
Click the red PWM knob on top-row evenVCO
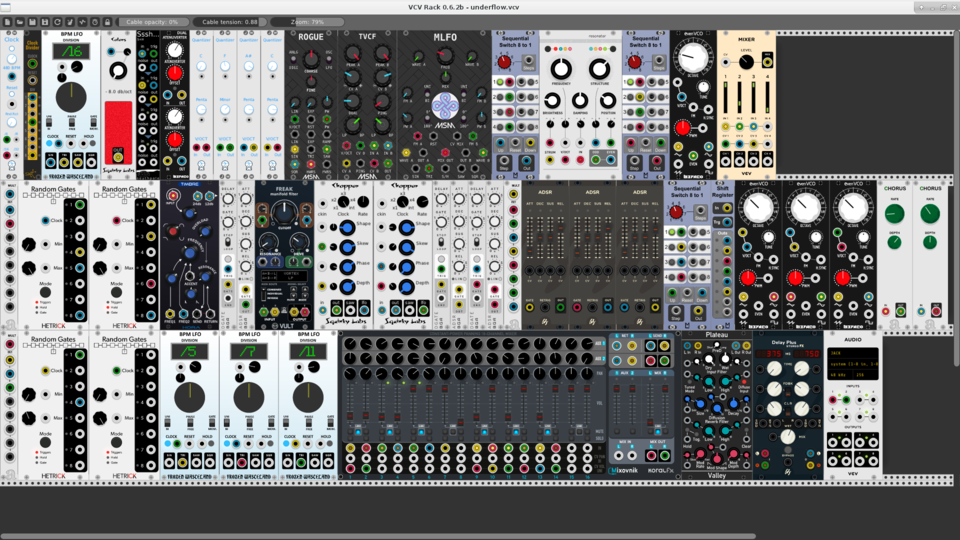pyautogui.click(x=683, y=128)
